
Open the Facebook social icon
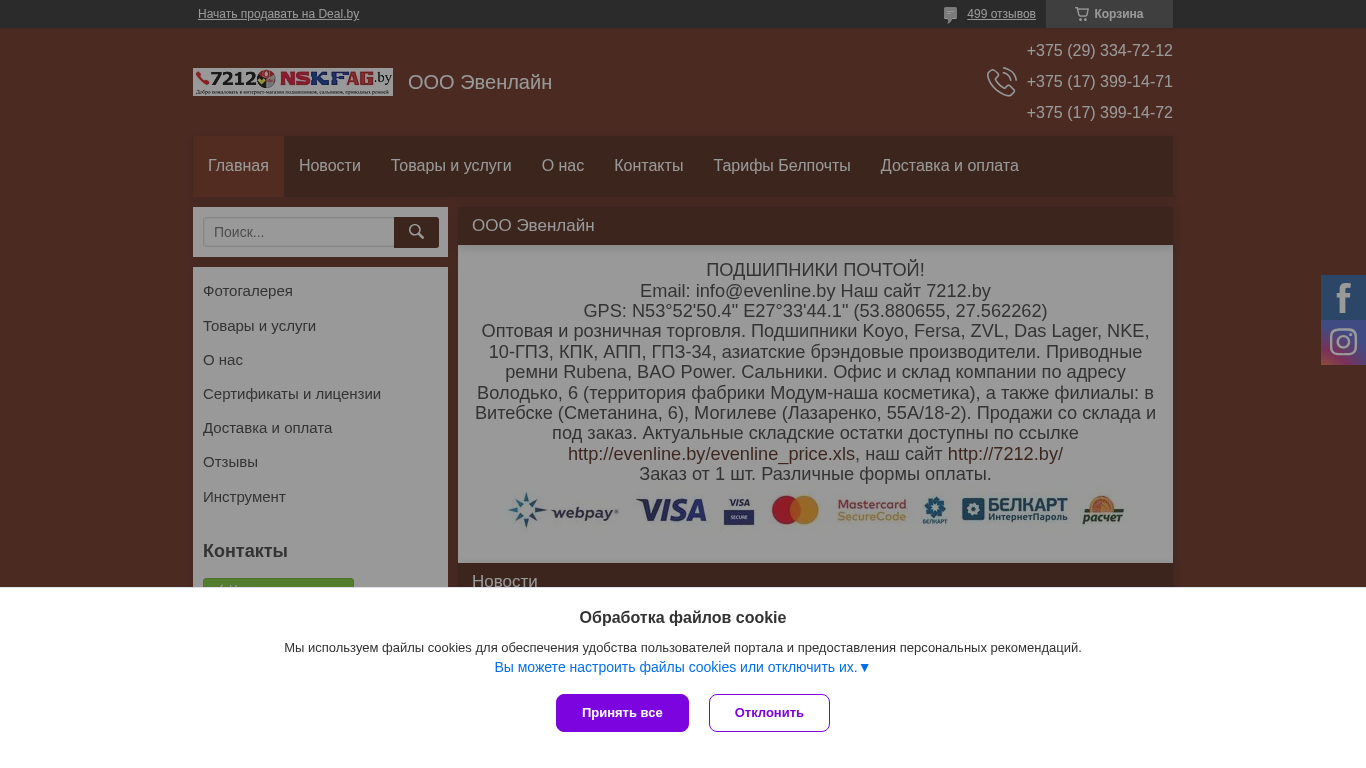1343,297
